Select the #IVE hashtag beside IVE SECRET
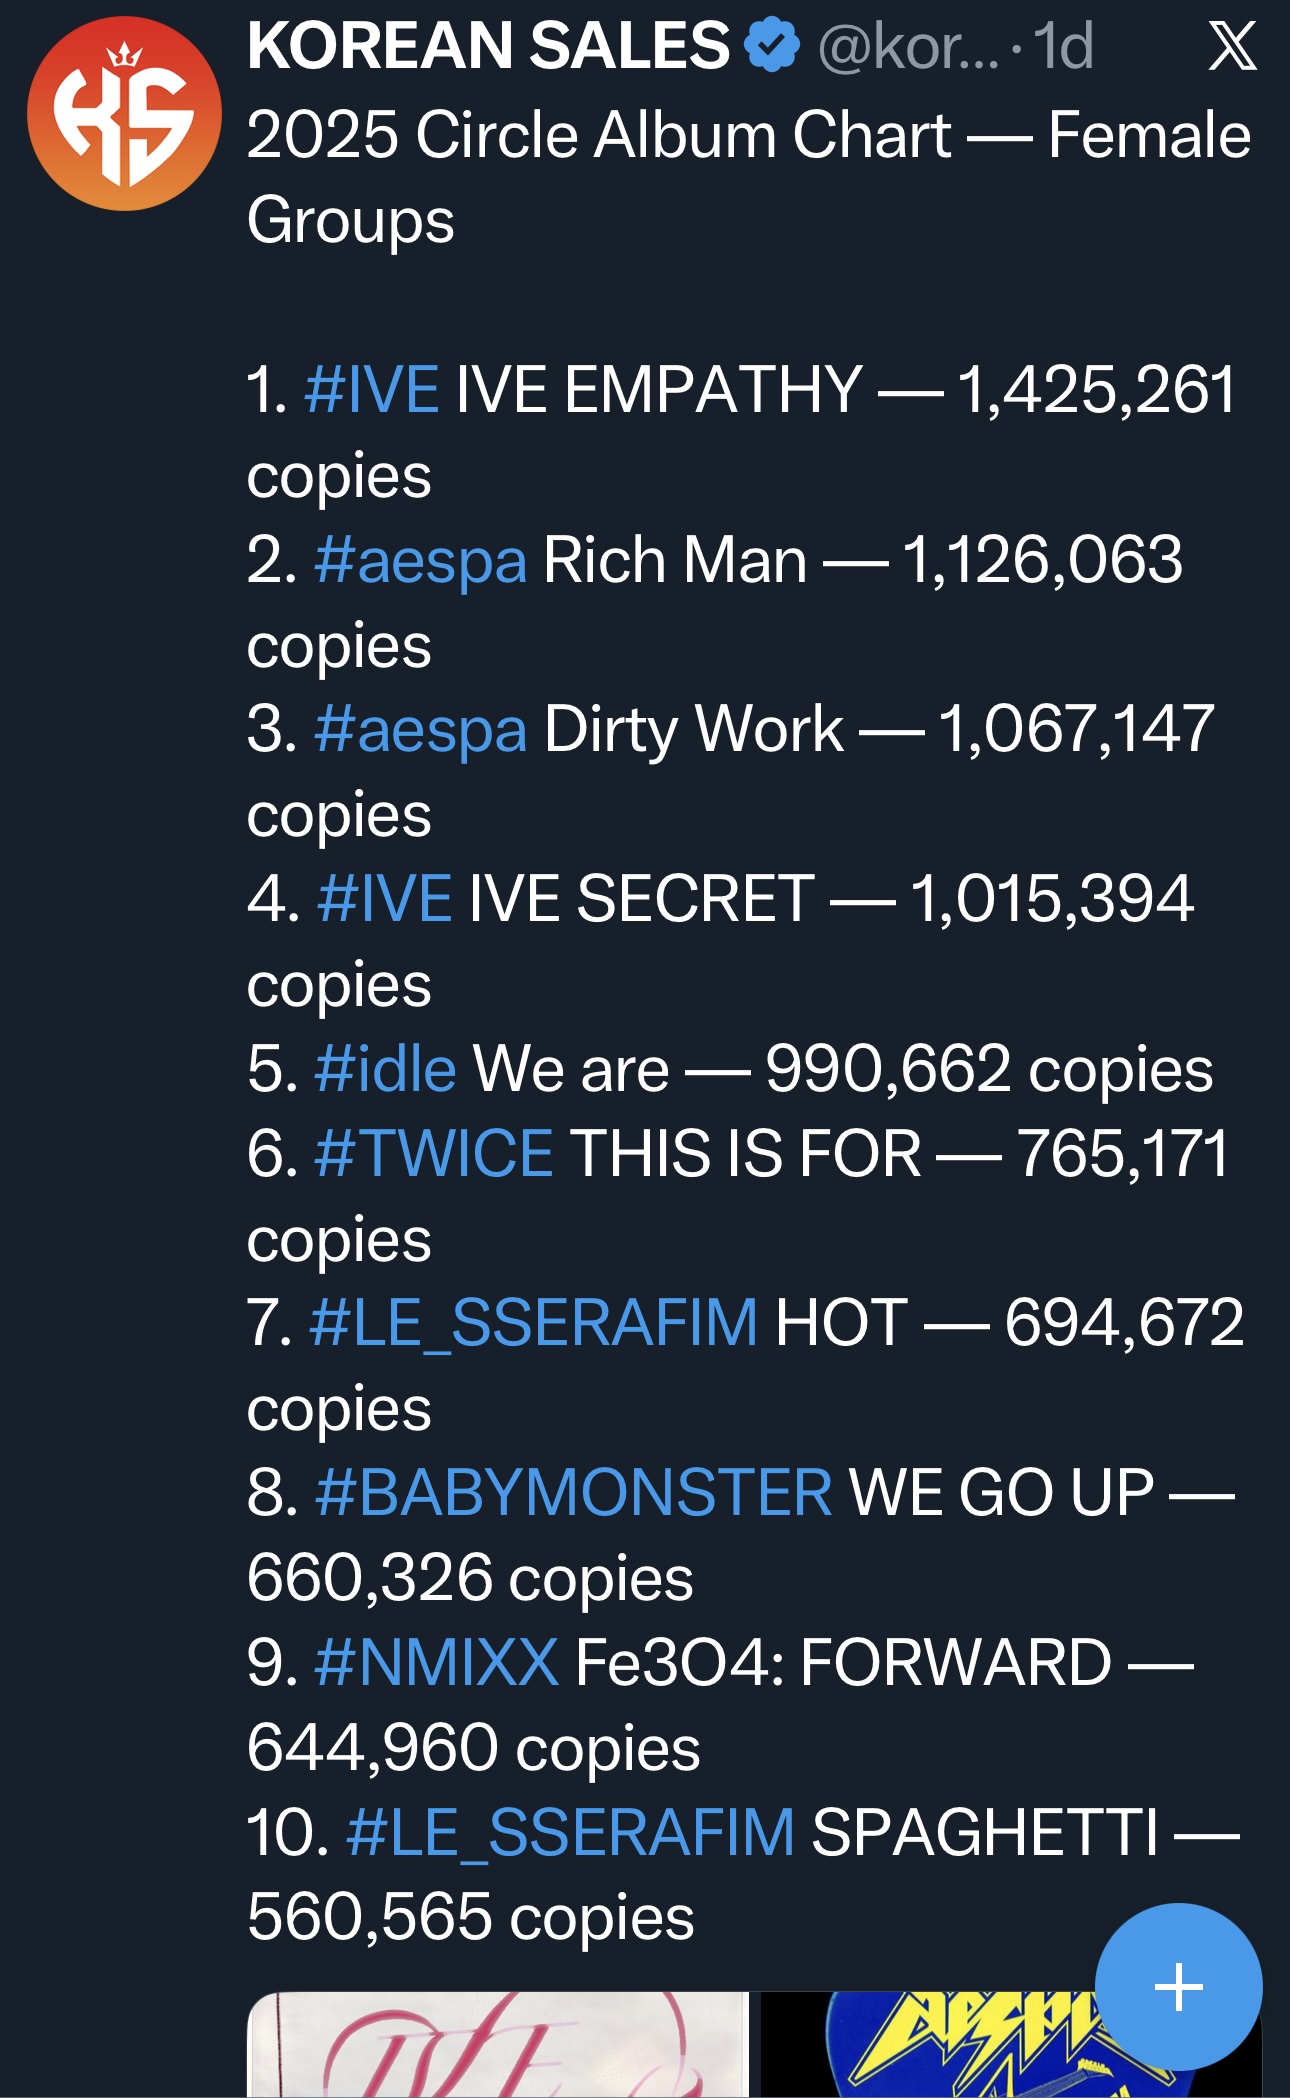Viewport: 1290px width, 2098px height. 384,899
